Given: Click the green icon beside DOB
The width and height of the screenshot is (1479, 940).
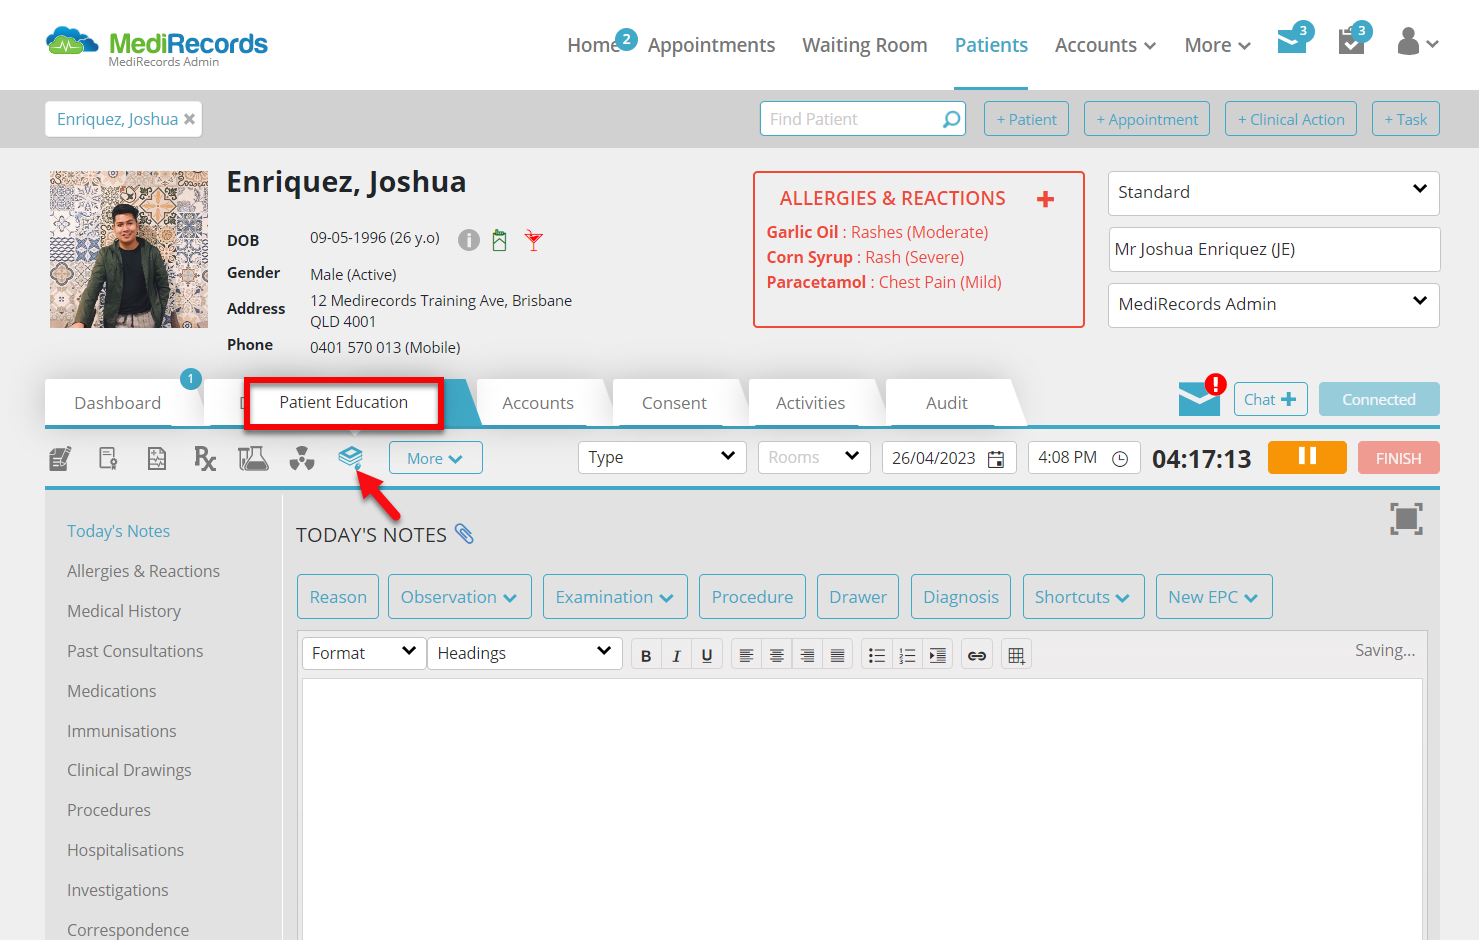Looking at the screenshot, I should point(500,240).
